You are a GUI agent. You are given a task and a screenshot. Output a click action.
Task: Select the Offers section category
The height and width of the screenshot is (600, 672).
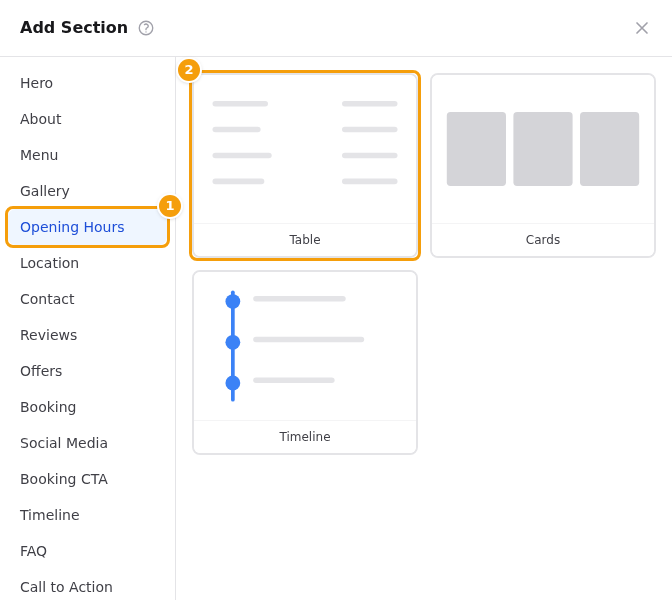click(87, 371)
